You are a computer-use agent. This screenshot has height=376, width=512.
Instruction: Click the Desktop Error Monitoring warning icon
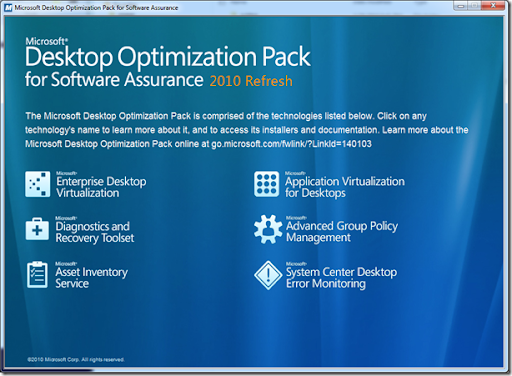[x=268, y=275]
